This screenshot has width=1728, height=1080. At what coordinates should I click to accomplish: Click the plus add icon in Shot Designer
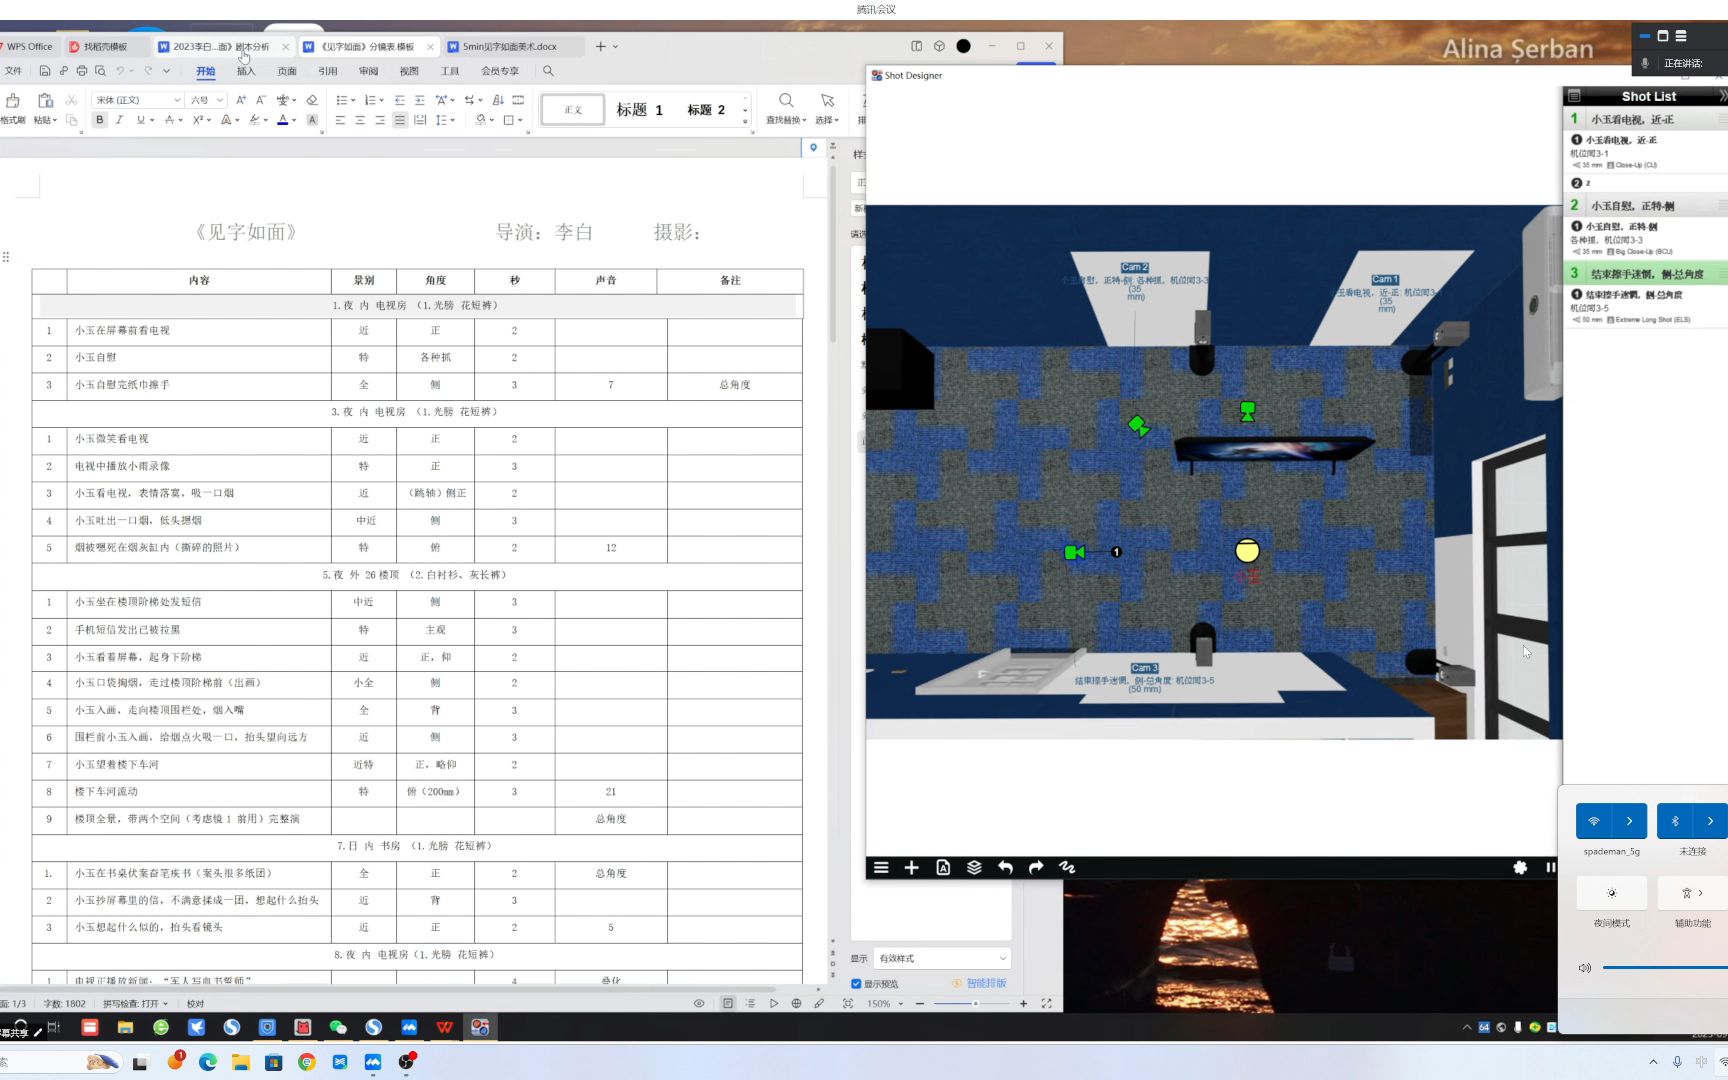tap(912, 868)
